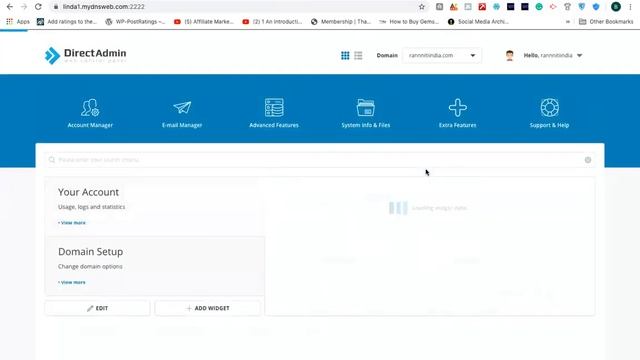This screenshot has height=360, width=640.
Task: Click the browser address bar URL
Action: tap(104, 7)
